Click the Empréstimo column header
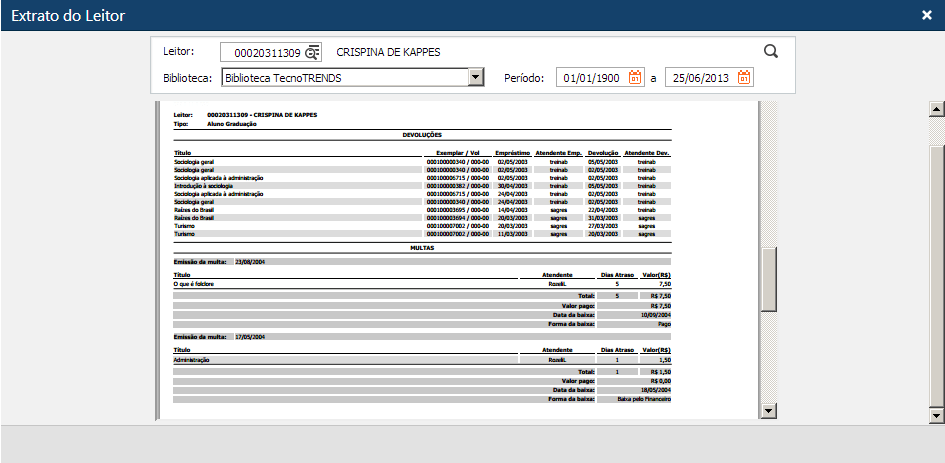The width and height of the screenshot is (945, 463). pos(512,152)
